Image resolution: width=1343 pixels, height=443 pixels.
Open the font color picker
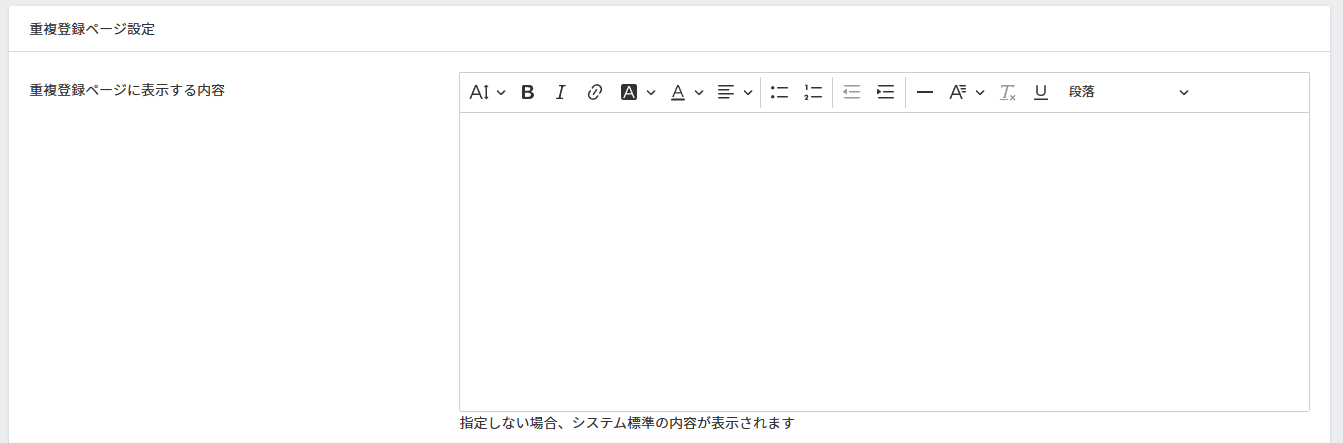point(686,92)
